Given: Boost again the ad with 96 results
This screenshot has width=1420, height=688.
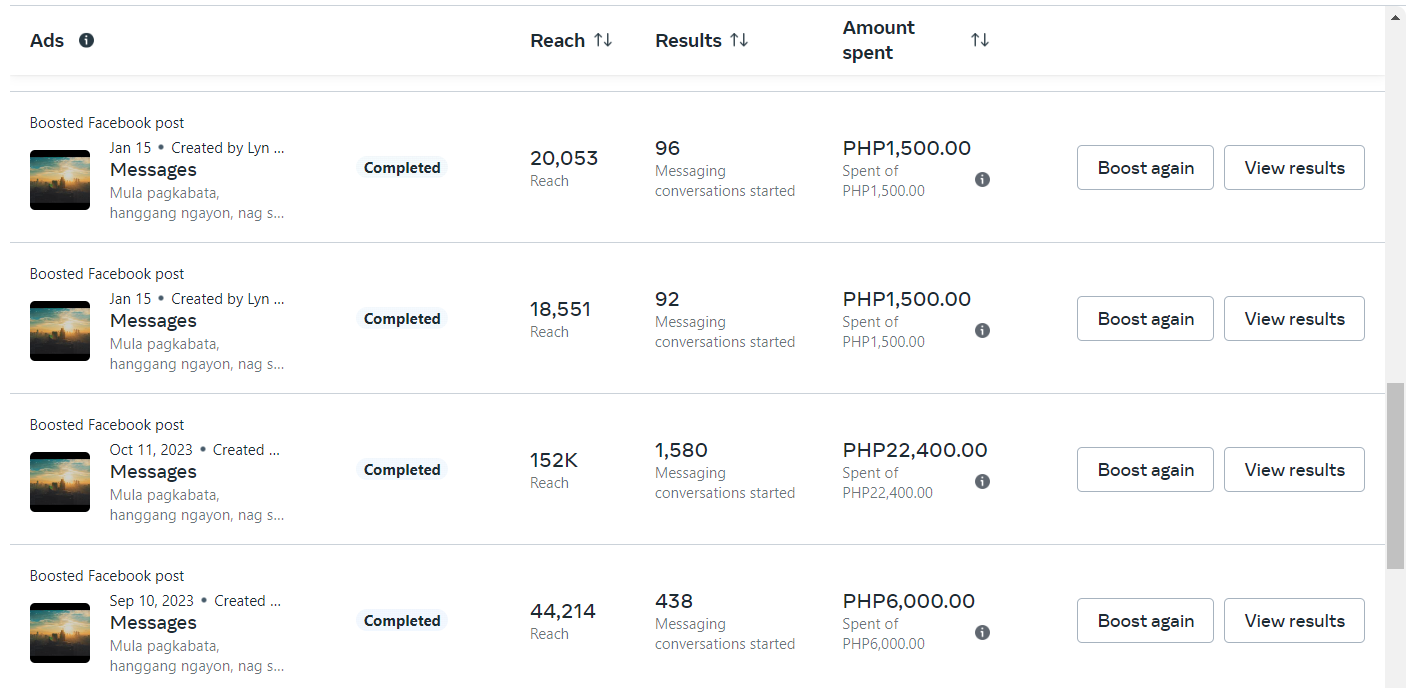Looking at the screenshot, I should pos(1145,168).
